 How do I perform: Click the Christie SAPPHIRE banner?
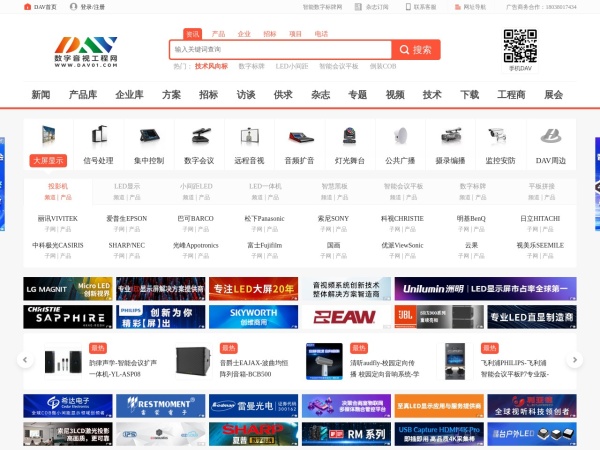(x=68, y=317)
